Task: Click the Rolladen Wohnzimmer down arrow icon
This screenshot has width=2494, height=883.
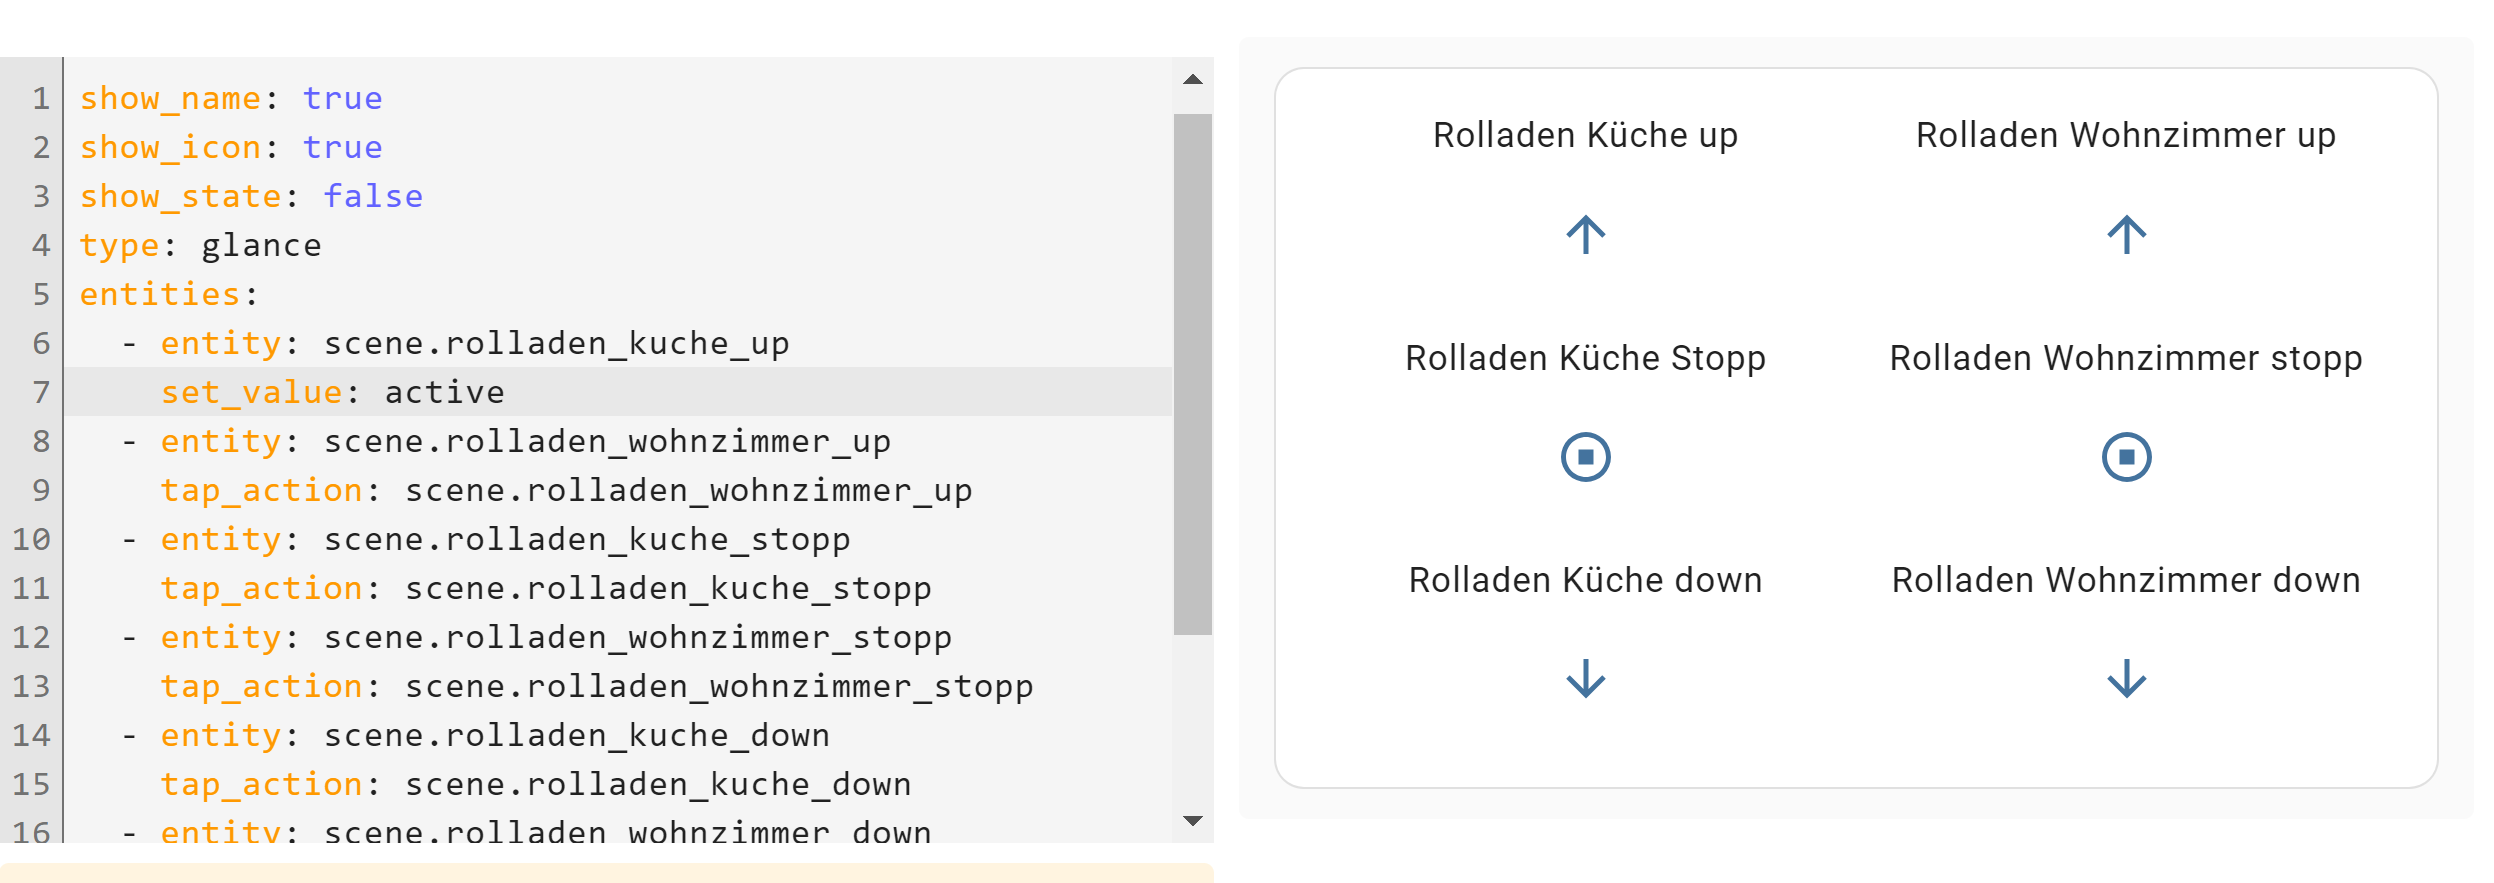Action: tap(2126, 678)
